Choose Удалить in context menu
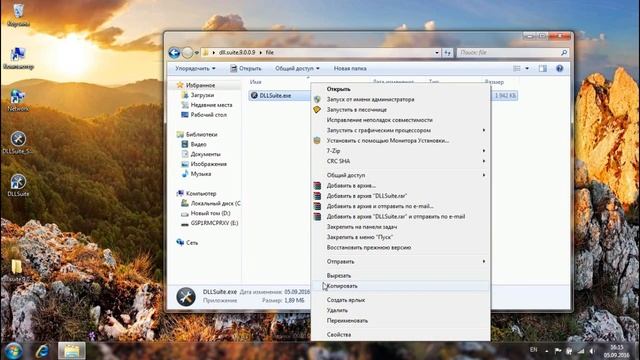Viewport: 640px width, 360px height. [400, 311]
